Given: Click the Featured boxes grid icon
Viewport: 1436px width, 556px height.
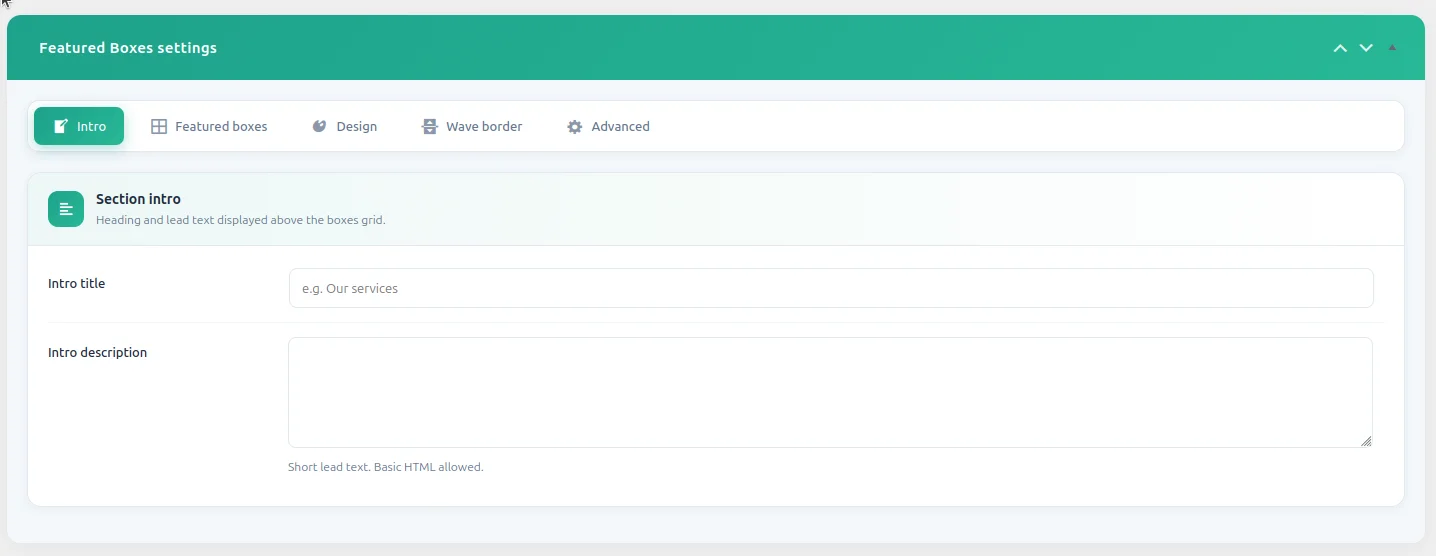Looking at the screenshot, I should pos(158,127).
